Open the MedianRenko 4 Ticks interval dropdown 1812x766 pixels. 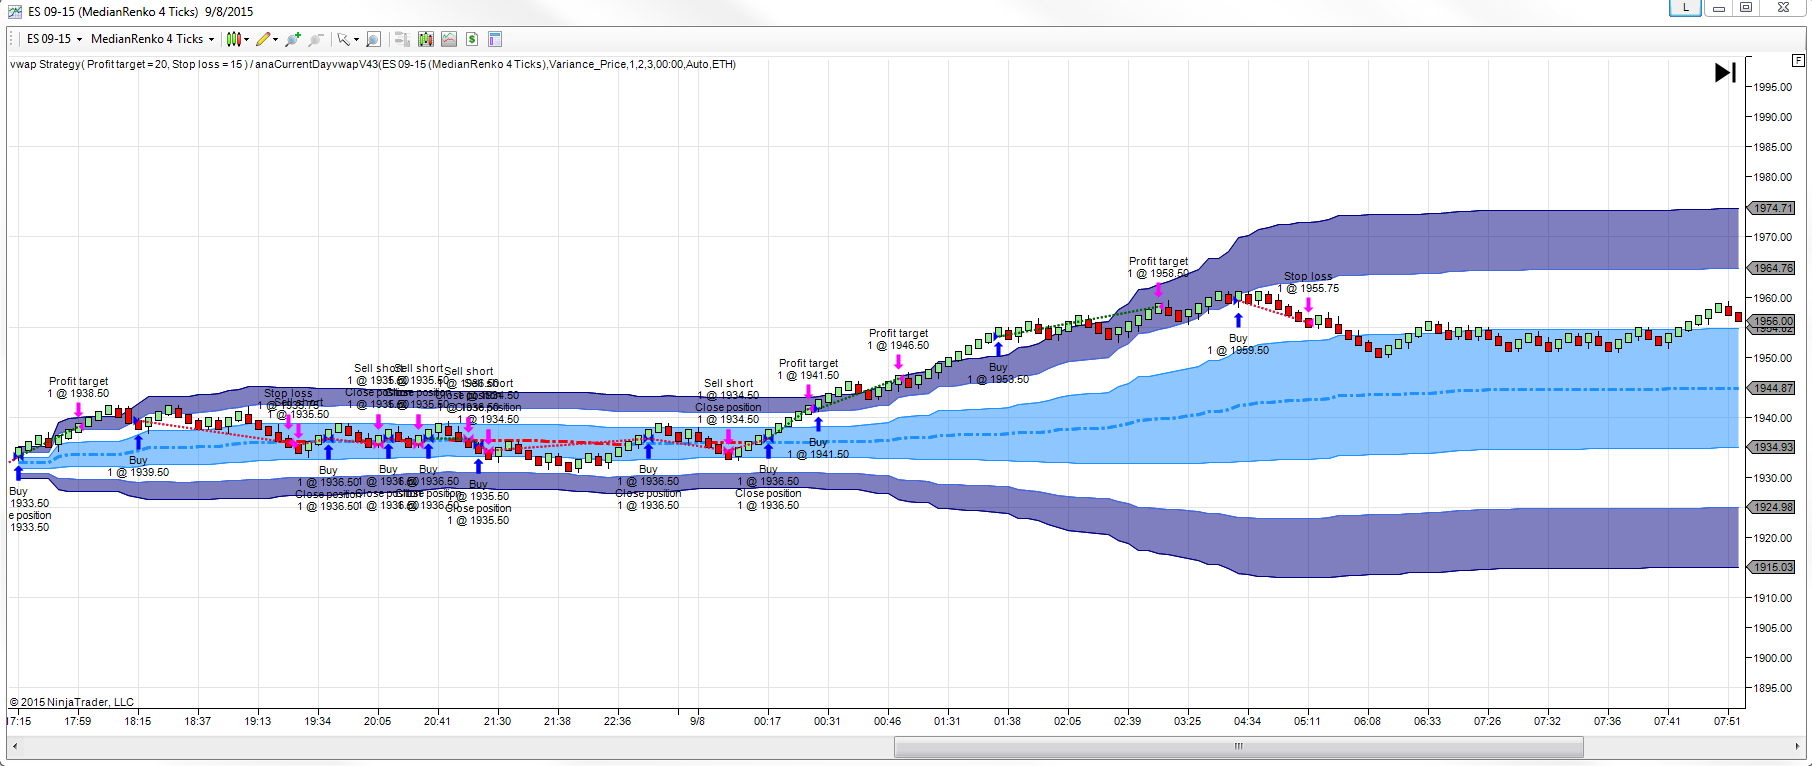point(152,39)
